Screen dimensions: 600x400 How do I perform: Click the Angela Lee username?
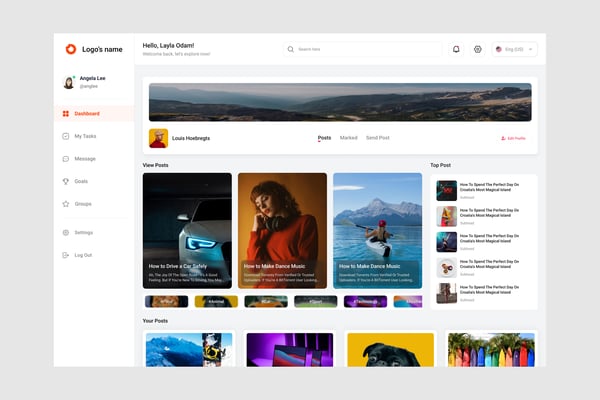coord(92,78)
